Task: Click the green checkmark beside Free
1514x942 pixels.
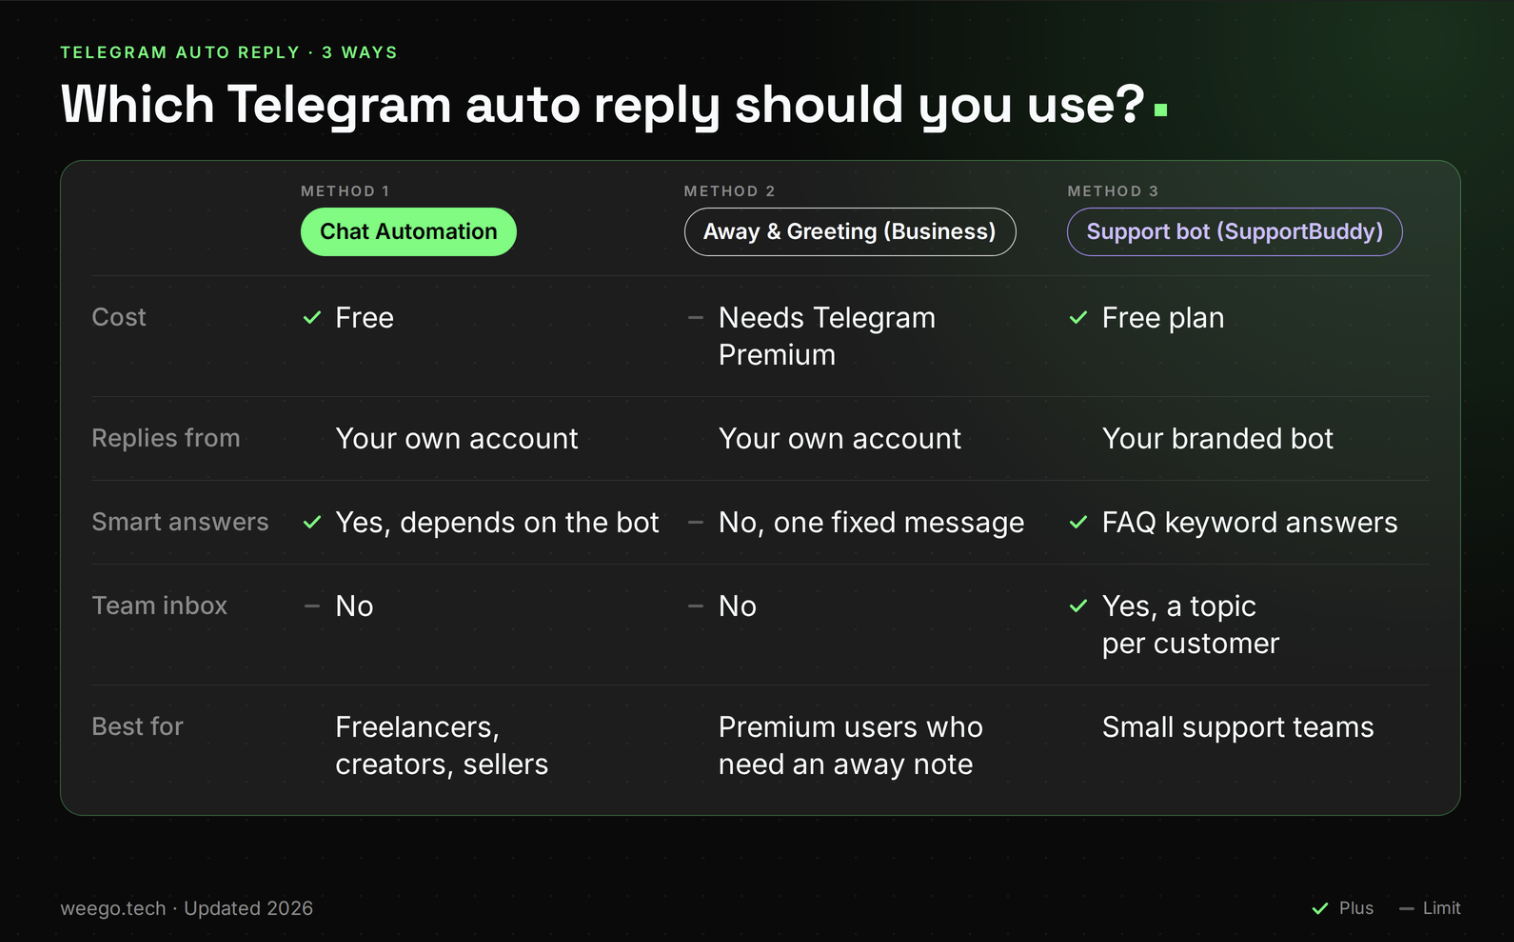Action: pos(312,318)
